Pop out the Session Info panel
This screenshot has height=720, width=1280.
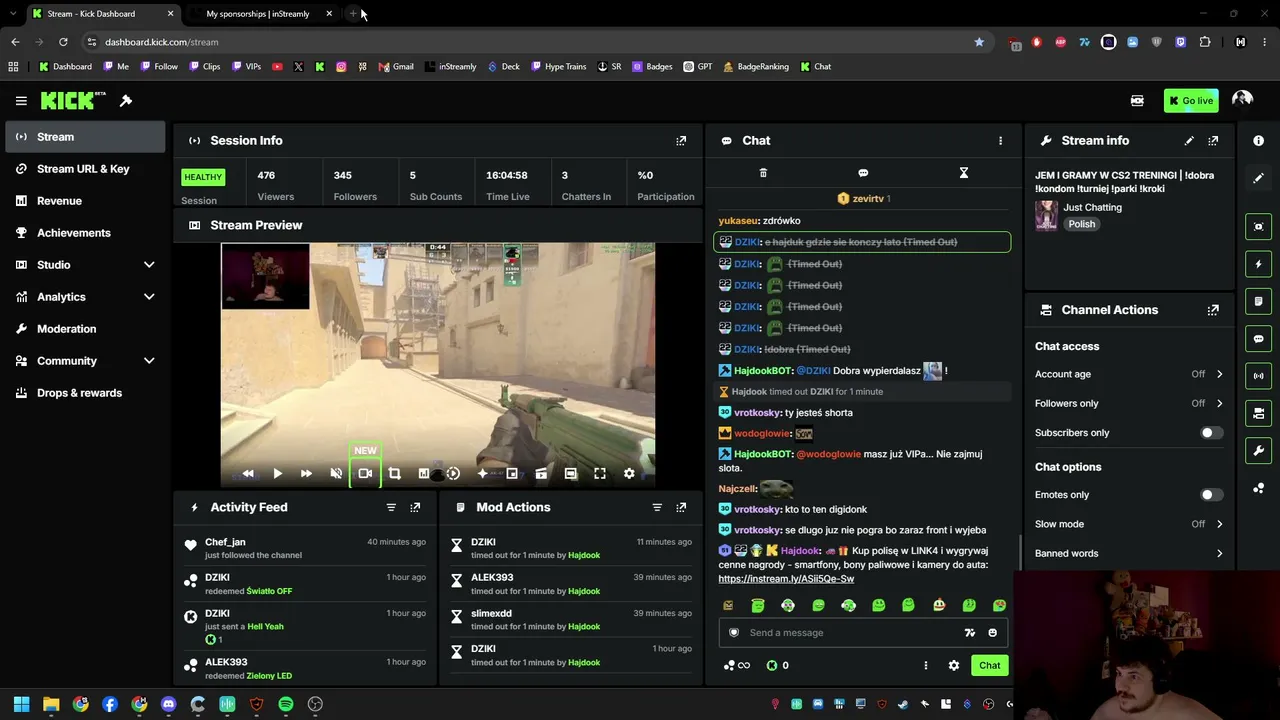click(x=681, y=141)
